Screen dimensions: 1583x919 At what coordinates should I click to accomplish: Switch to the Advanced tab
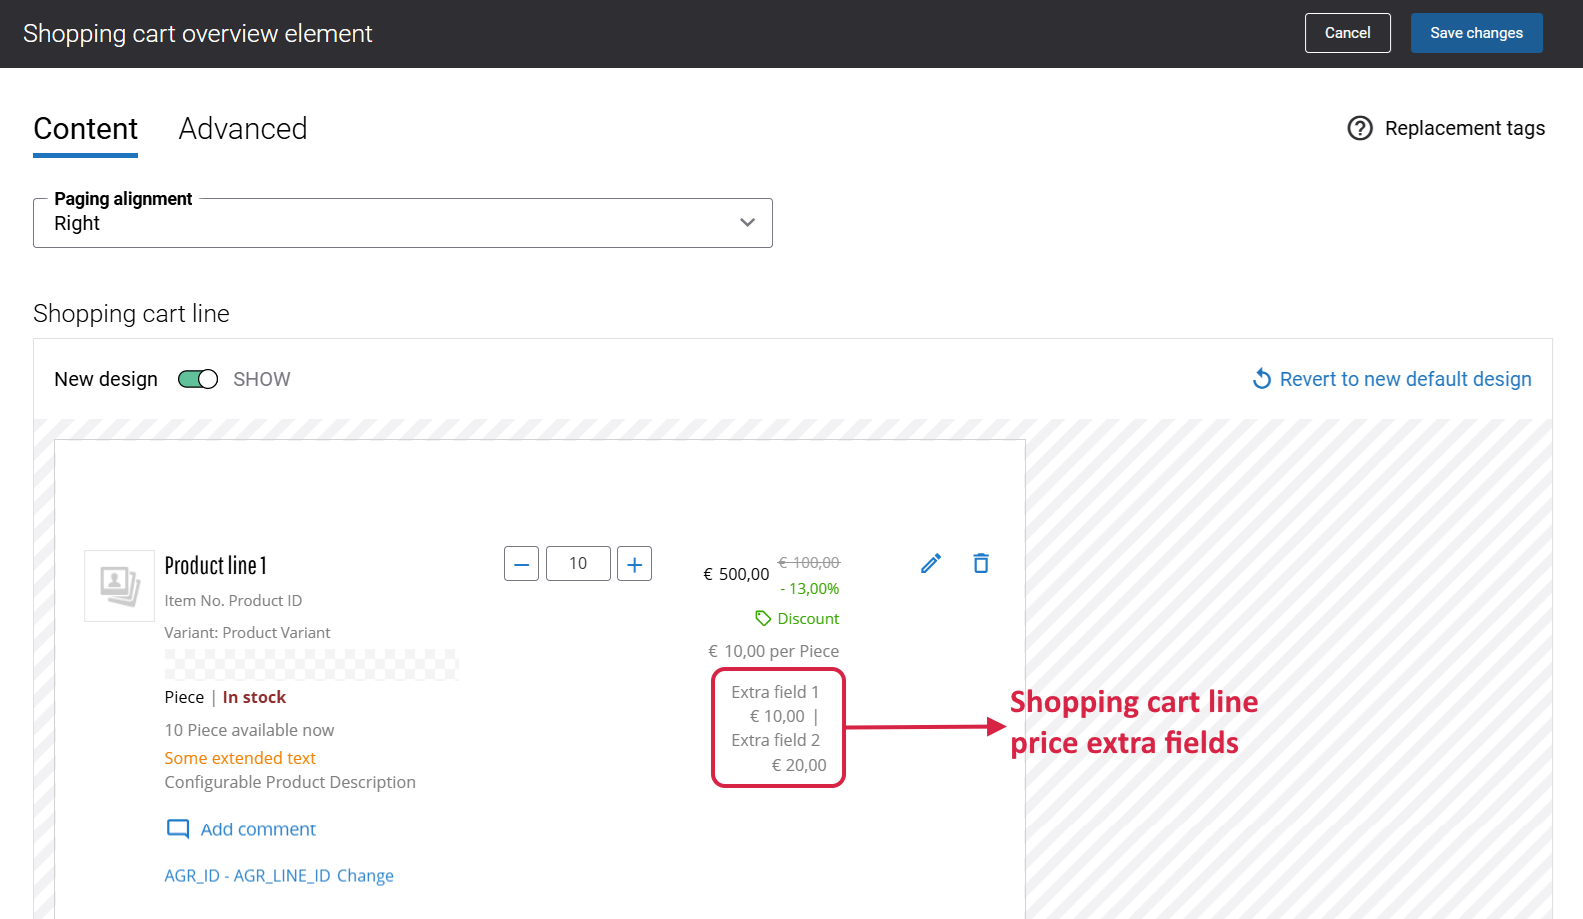243,129
